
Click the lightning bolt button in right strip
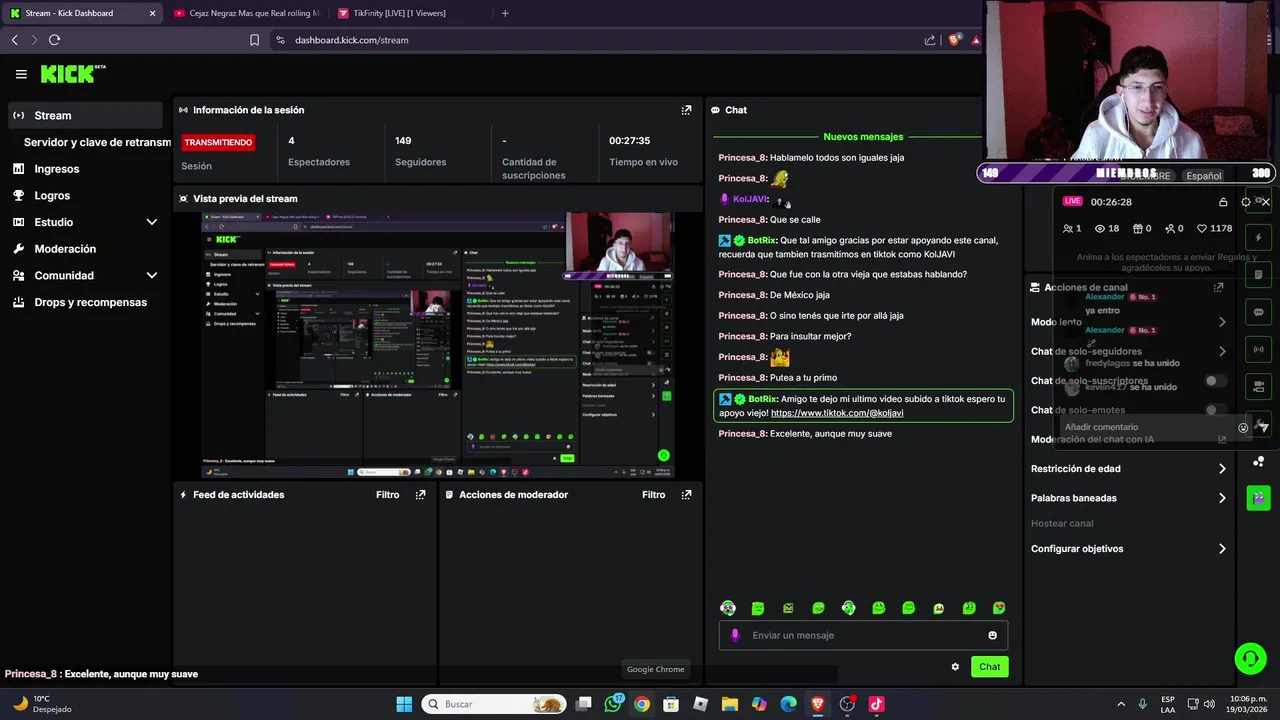pyautogui.click(x=1258, y=238)
